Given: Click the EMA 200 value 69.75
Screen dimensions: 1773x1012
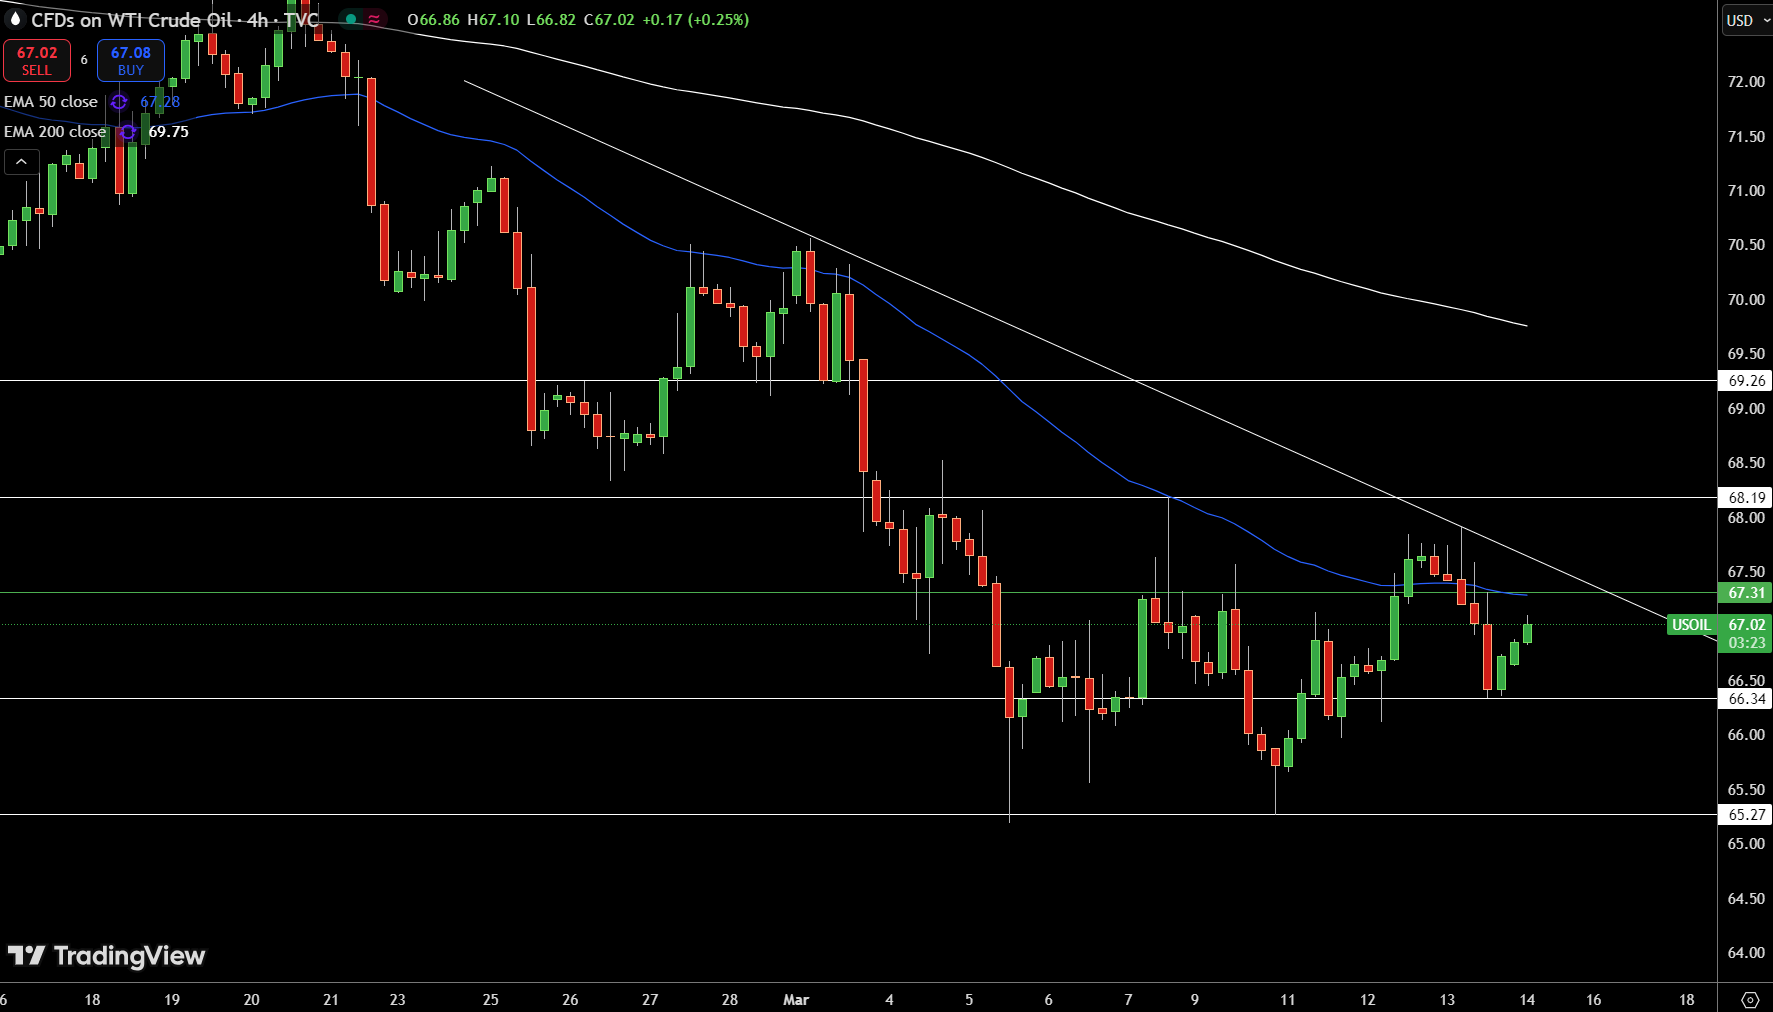Looking at the screenshot, I should (x=168, y=132).
